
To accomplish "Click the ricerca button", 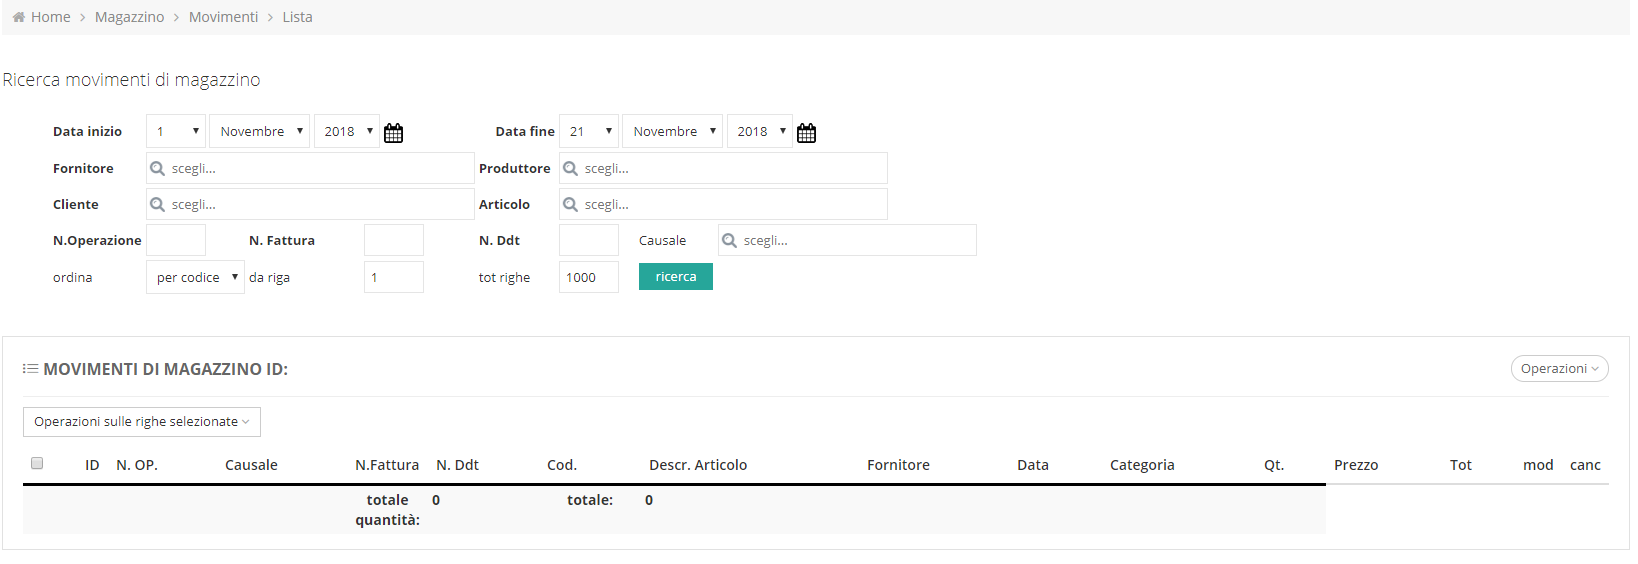I will pyautogui.click(x=676, y=277).
